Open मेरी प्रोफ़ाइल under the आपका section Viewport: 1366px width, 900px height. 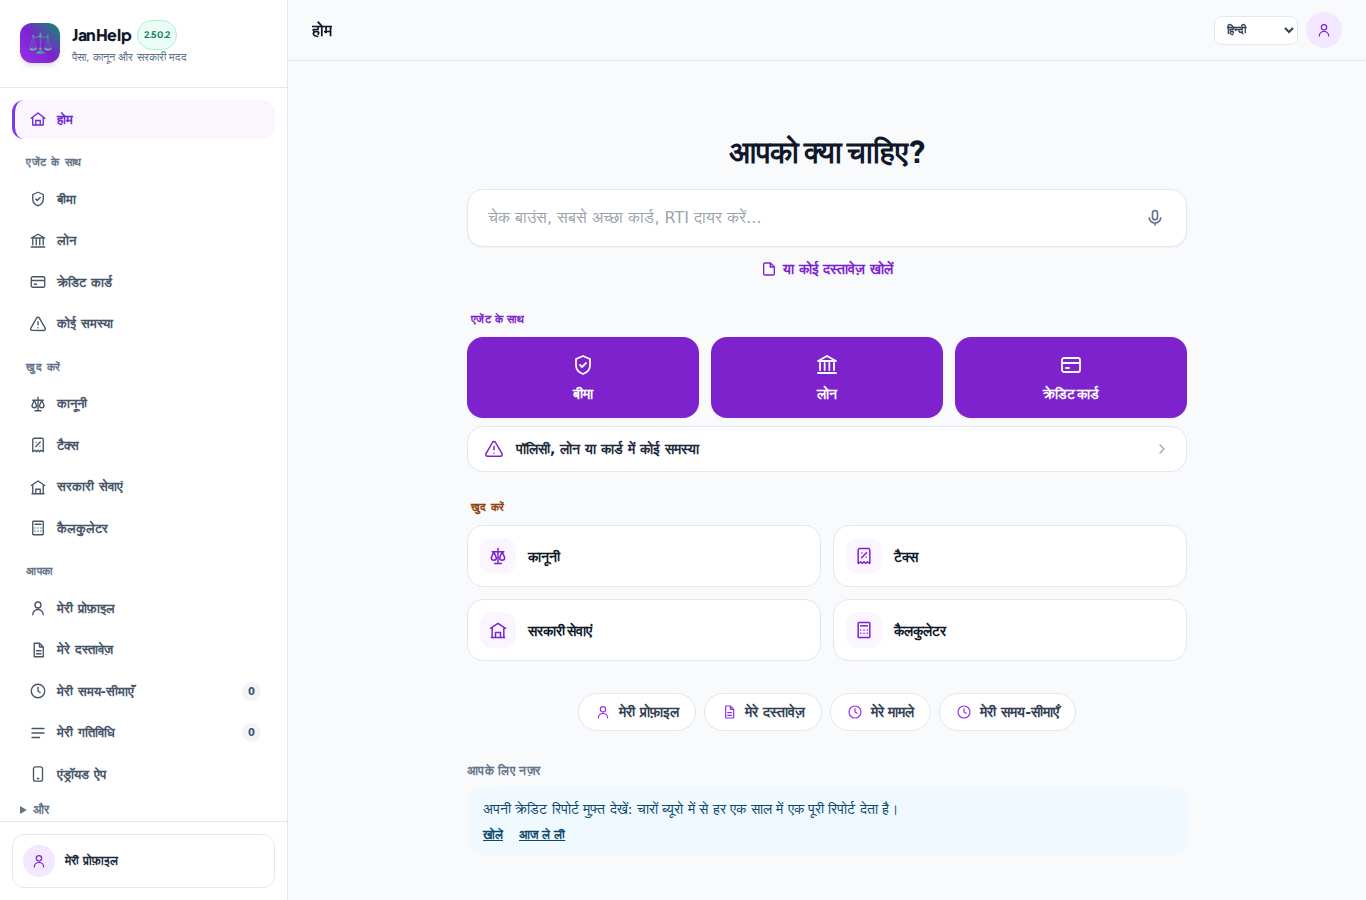tap(143, 608)
